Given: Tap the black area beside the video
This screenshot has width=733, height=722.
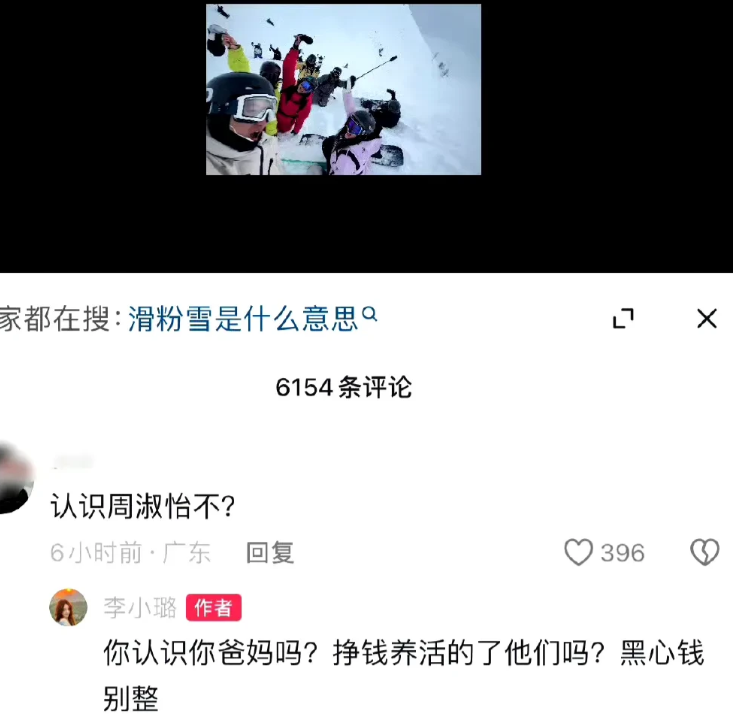Looking at the screenshot, I should click(x=607, y=136).
